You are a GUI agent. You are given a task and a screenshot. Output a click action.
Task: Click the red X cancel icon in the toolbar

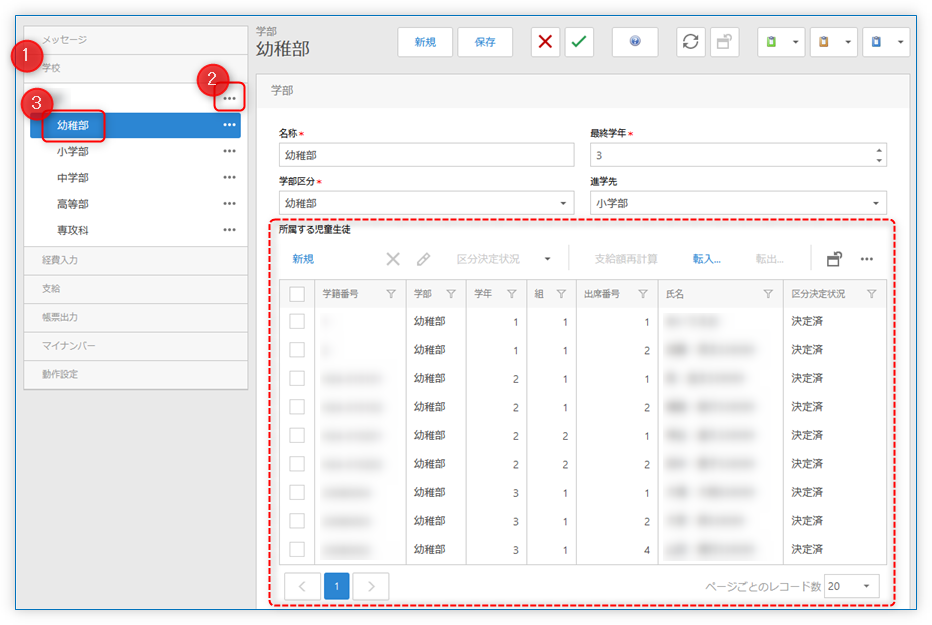[545, 42]
